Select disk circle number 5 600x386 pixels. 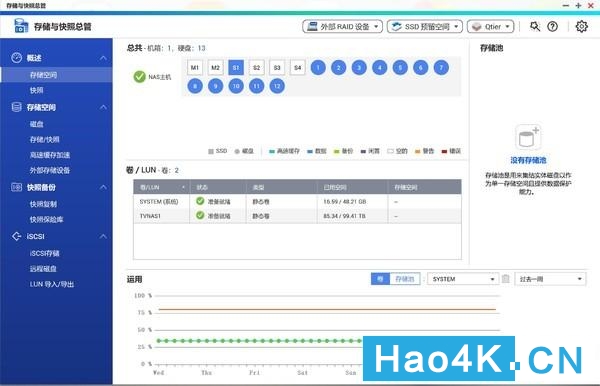pos(400,68)
